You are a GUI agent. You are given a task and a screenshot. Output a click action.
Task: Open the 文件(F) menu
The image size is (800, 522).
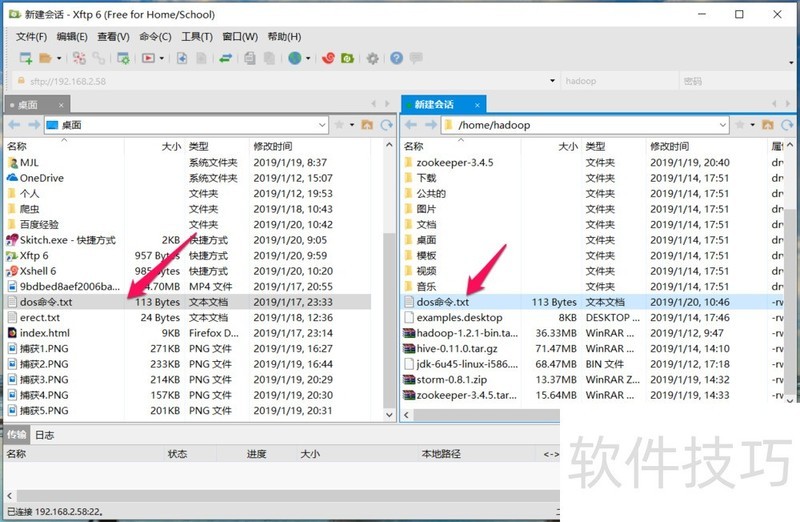[31, 37]
